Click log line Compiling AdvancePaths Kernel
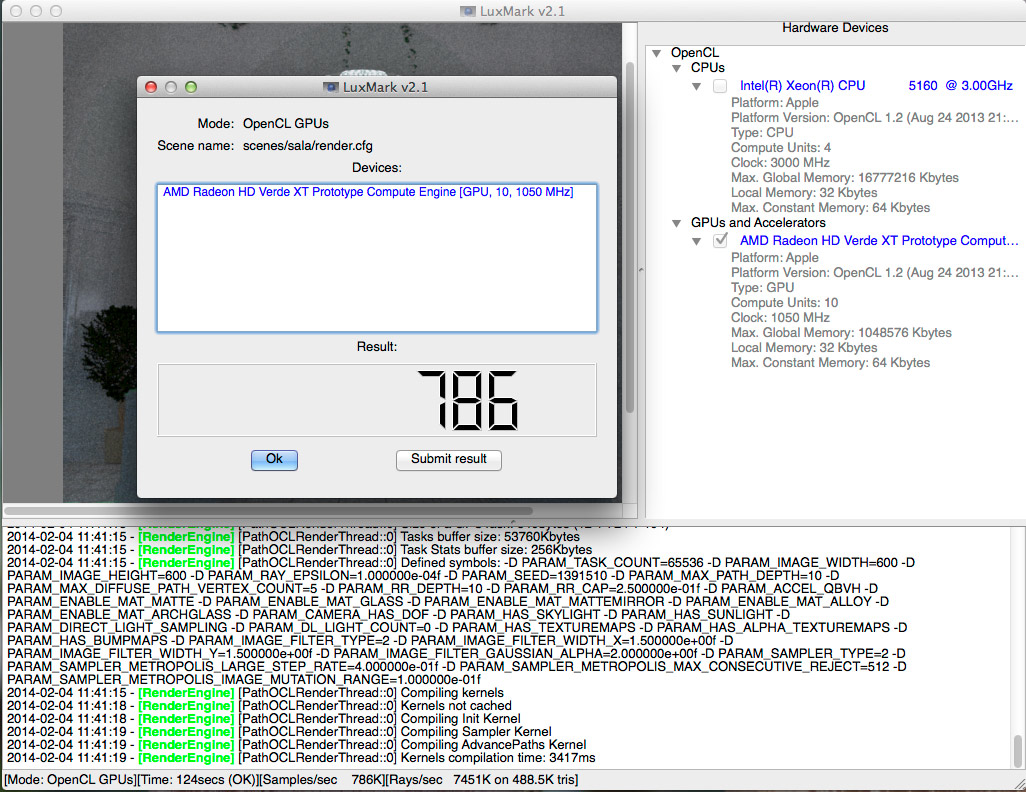1026x792 pixels. [296, 745]
